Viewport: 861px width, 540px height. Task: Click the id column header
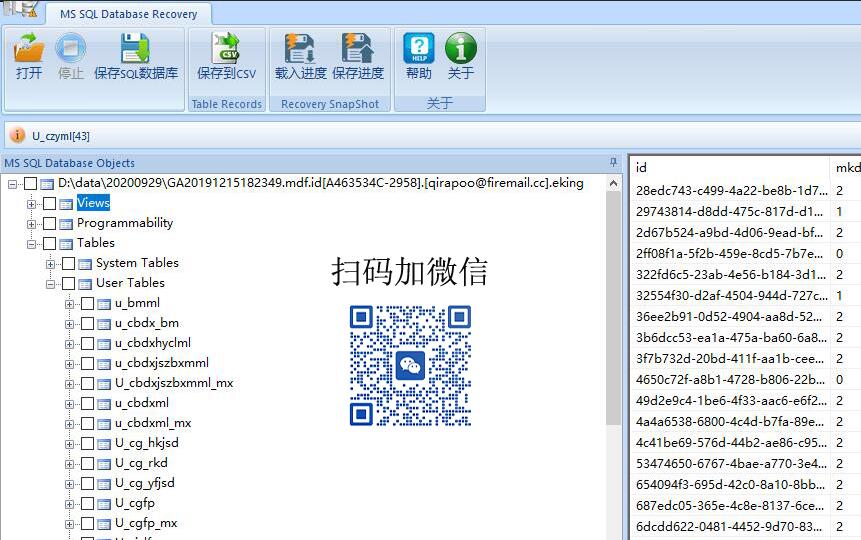(729, 168)
